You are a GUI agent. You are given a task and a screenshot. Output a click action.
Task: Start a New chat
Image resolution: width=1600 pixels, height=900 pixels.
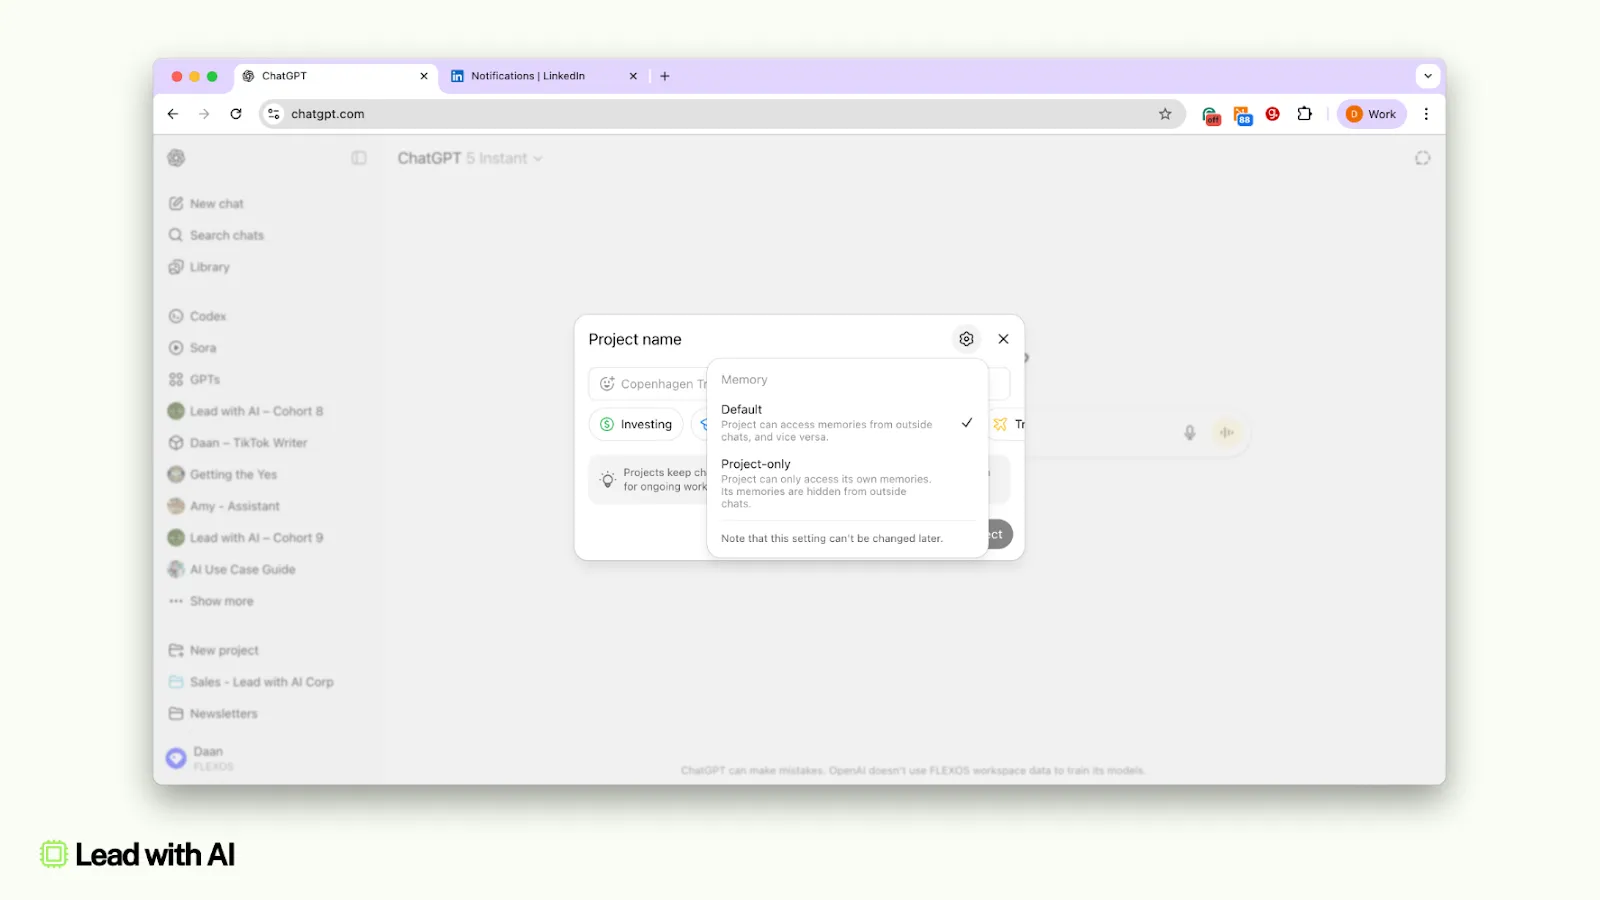pyautogui.click(x=206, y=203)
